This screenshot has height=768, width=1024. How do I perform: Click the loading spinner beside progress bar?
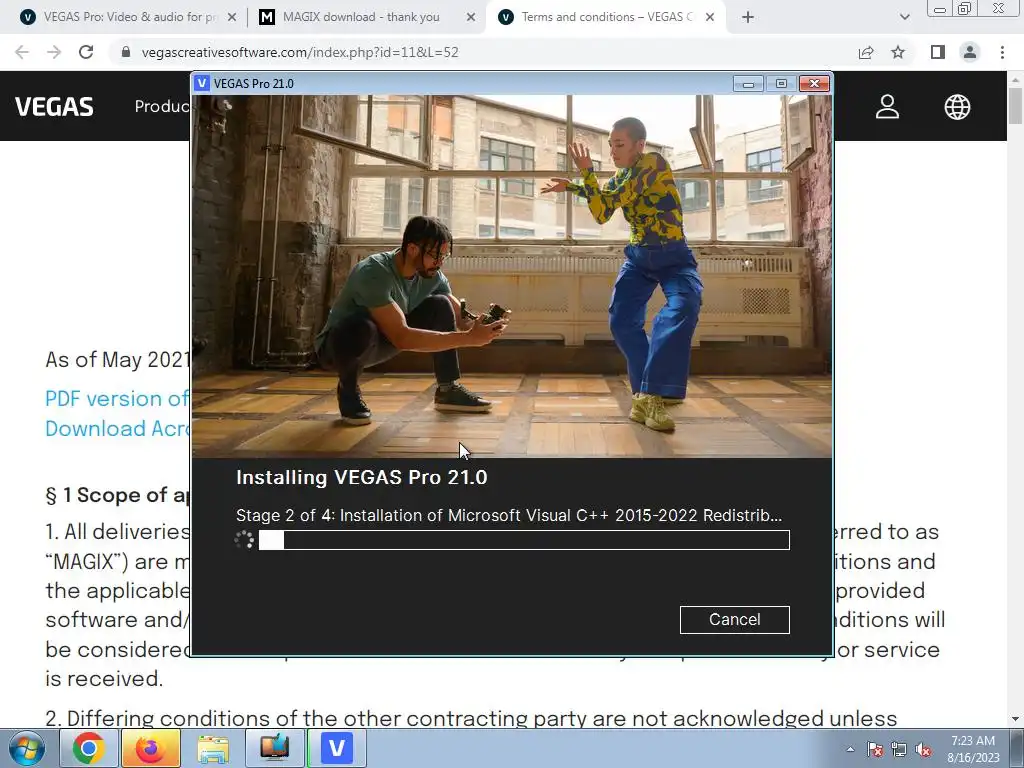tap(244, 540)
